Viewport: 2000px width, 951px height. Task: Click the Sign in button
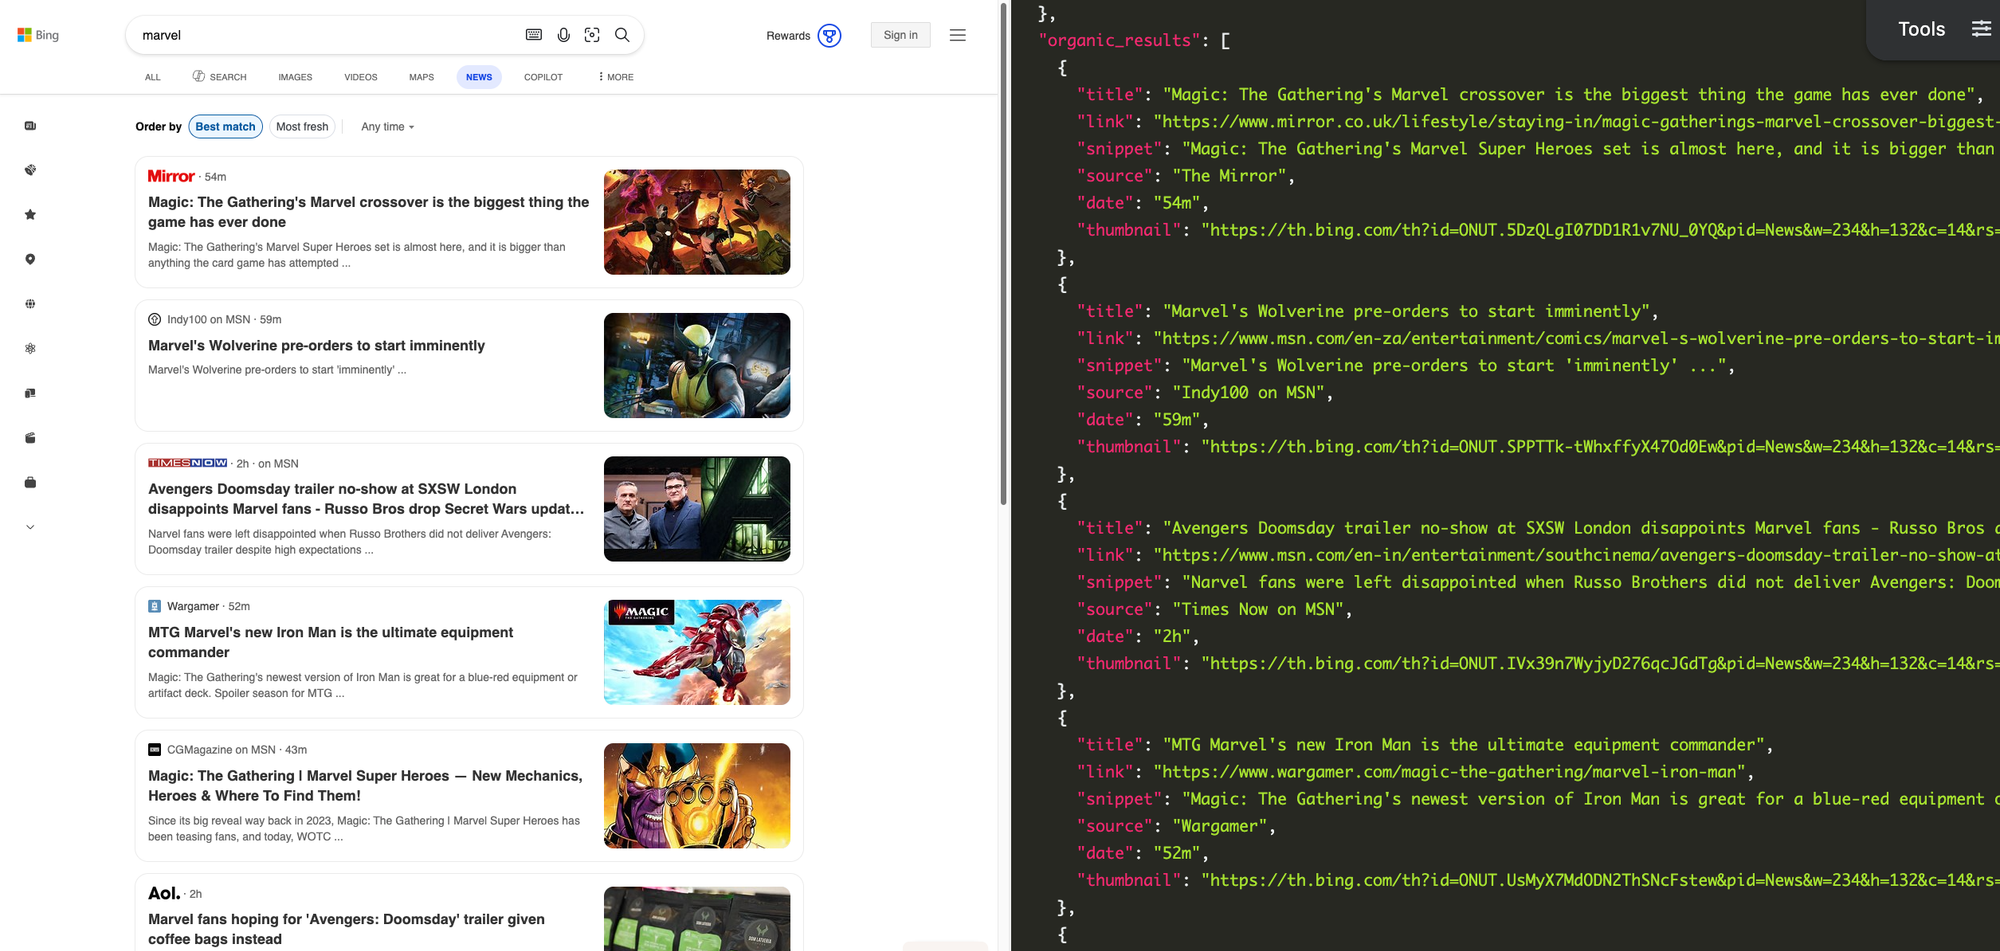(901, 35)
